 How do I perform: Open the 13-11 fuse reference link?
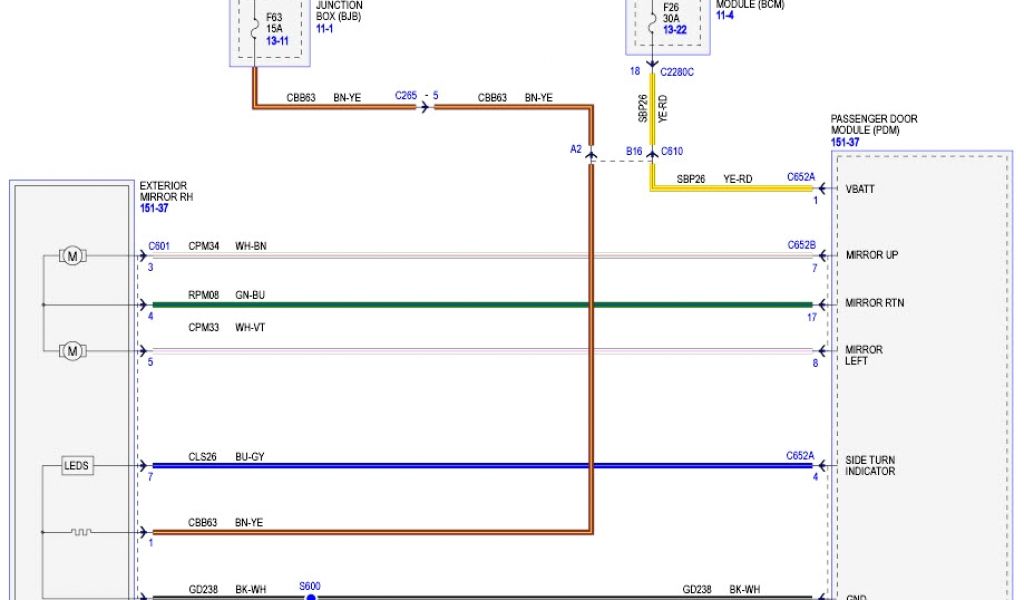tap(277, 42)
